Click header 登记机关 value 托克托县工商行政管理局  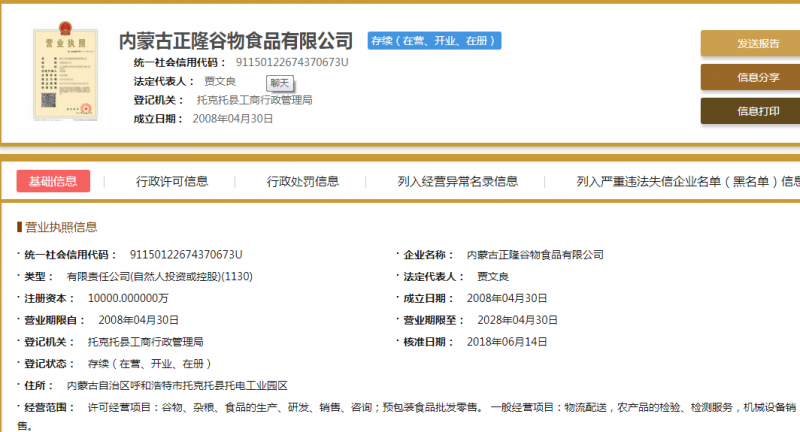coord(255,100)
